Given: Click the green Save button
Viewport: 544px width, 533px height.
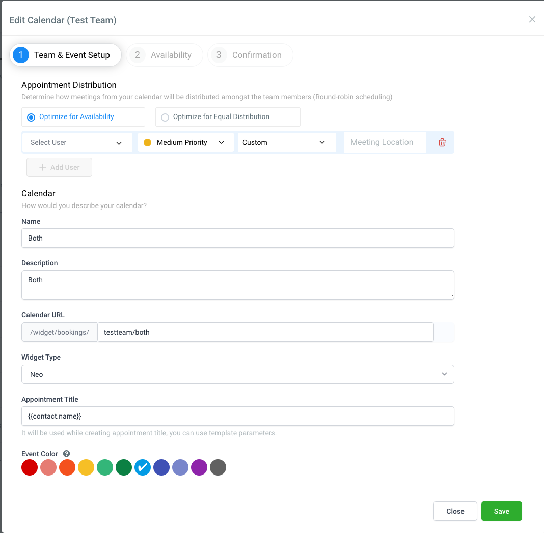Looking at the screenshot, I should click(x=501, y=511).
